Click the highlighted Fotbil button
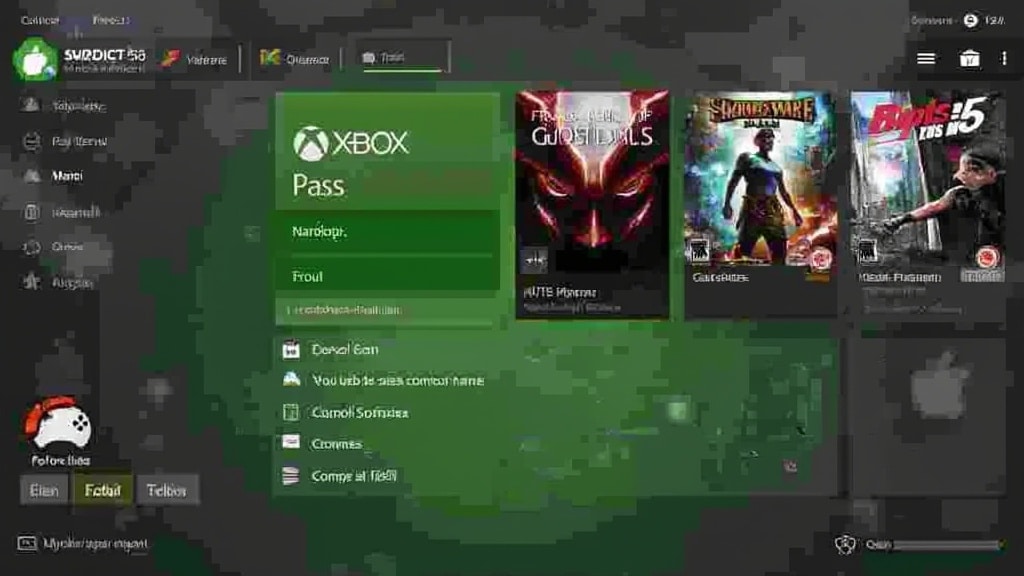The height and width of the screenshot is (576, 1024). coord(103,490)
